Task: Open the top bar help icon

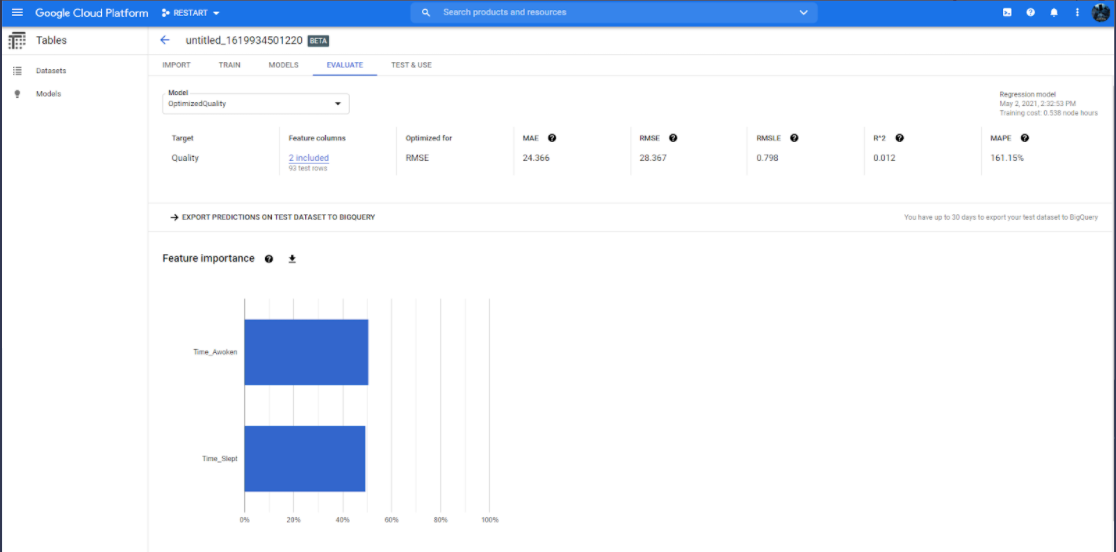Action: pyautogui.click(x=1031, y=13)
